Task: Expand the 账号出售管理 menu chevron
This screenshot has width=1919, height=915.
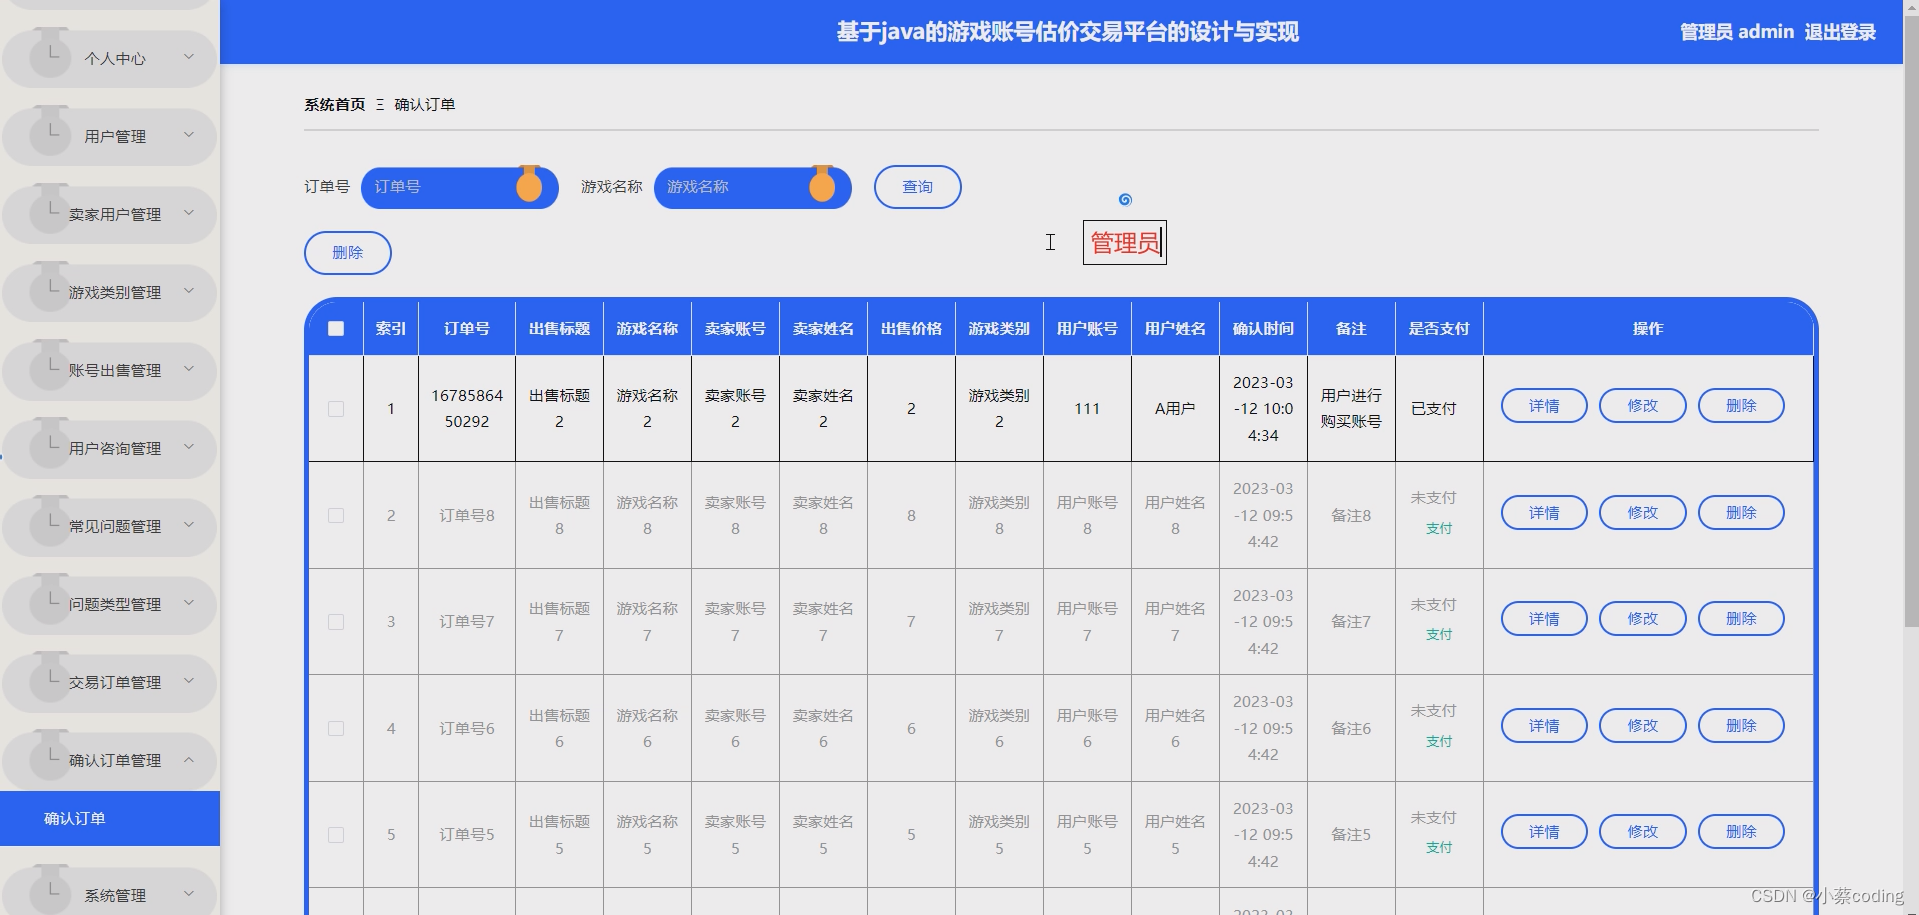Action: coord(189,369)
